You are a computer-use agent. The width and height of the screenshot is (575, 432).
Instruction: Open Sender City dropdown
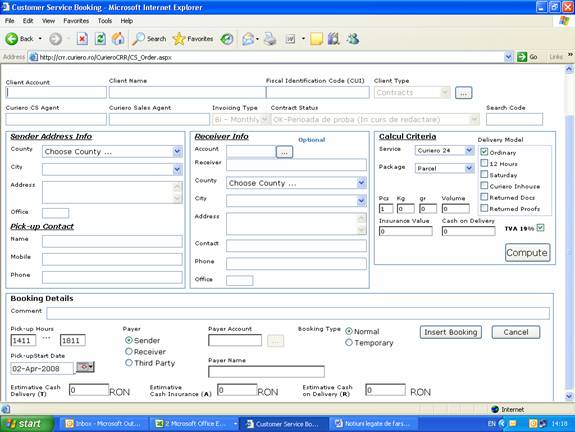click(x=177, y=169)
